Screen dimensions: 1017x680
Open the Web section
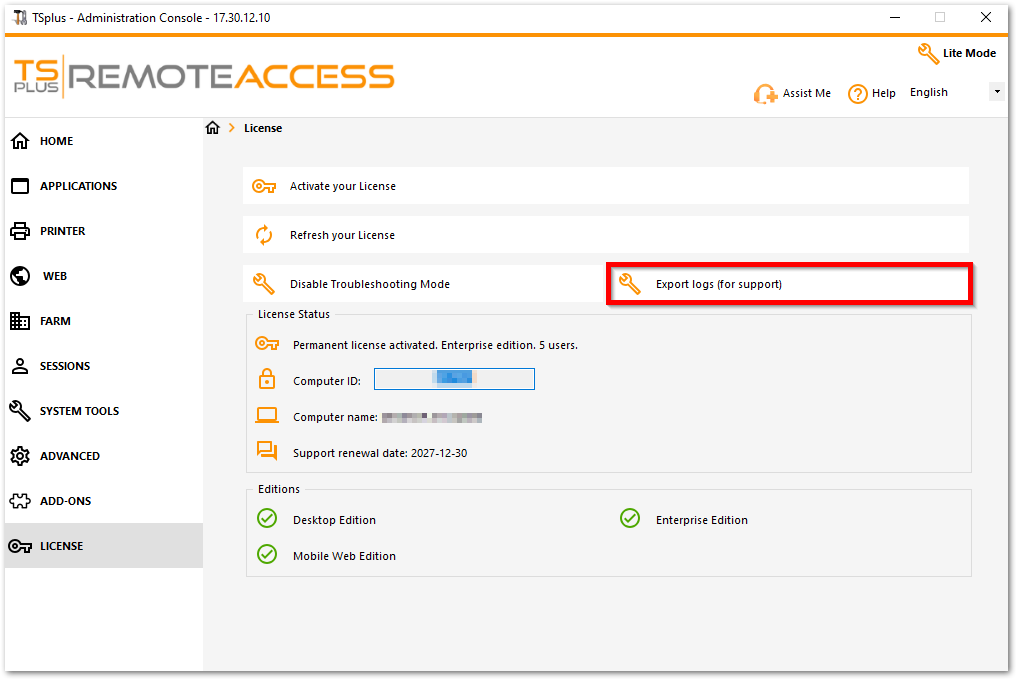(55, 276)
